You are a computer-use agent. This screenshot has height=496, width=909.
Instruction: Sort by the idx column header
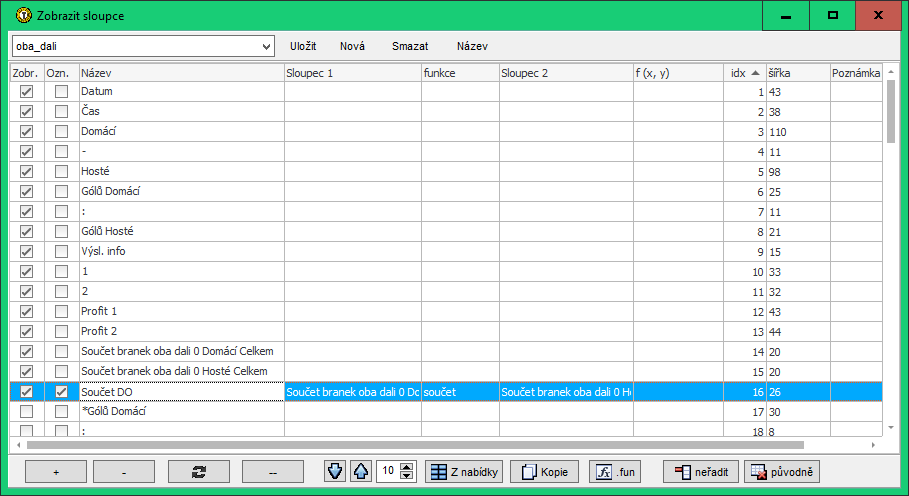(744, 73)
